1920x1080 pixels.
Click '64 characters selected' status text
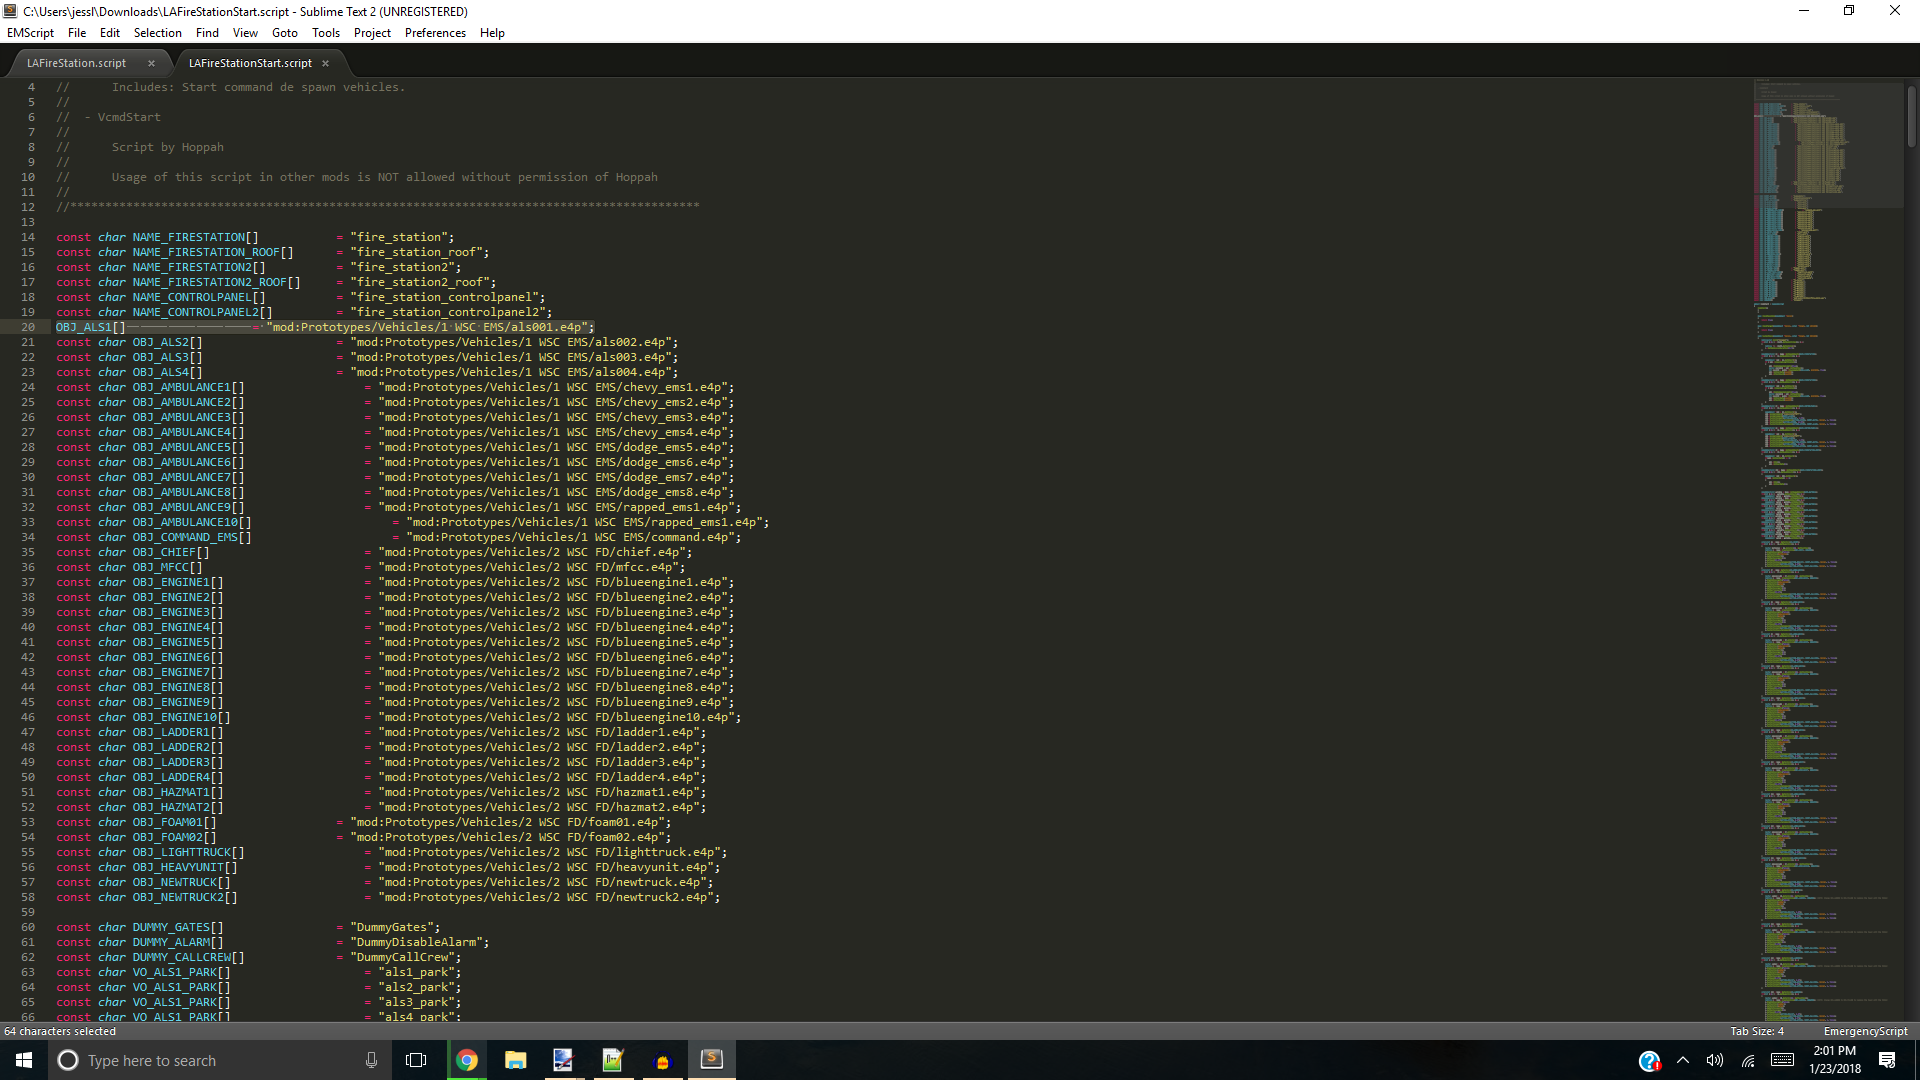(60, 1031)
